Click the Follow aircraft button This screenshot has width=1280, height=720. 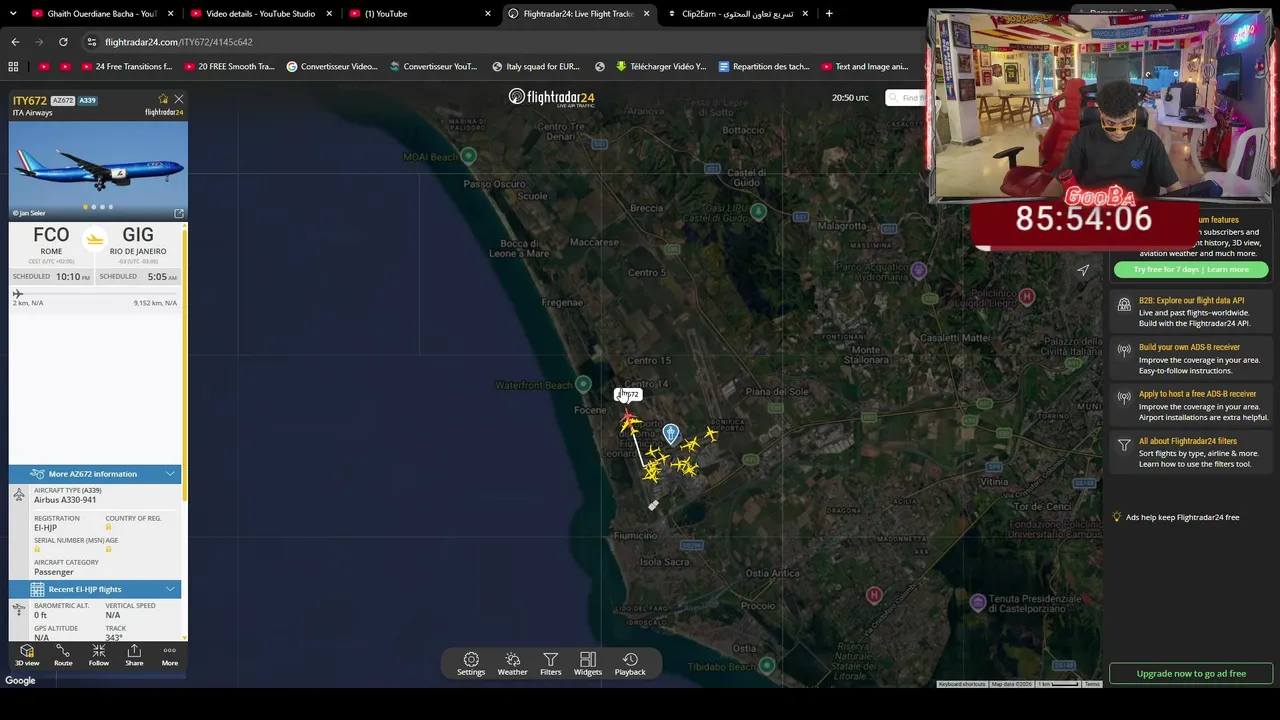pyautogui.click(x=98, y=656)
